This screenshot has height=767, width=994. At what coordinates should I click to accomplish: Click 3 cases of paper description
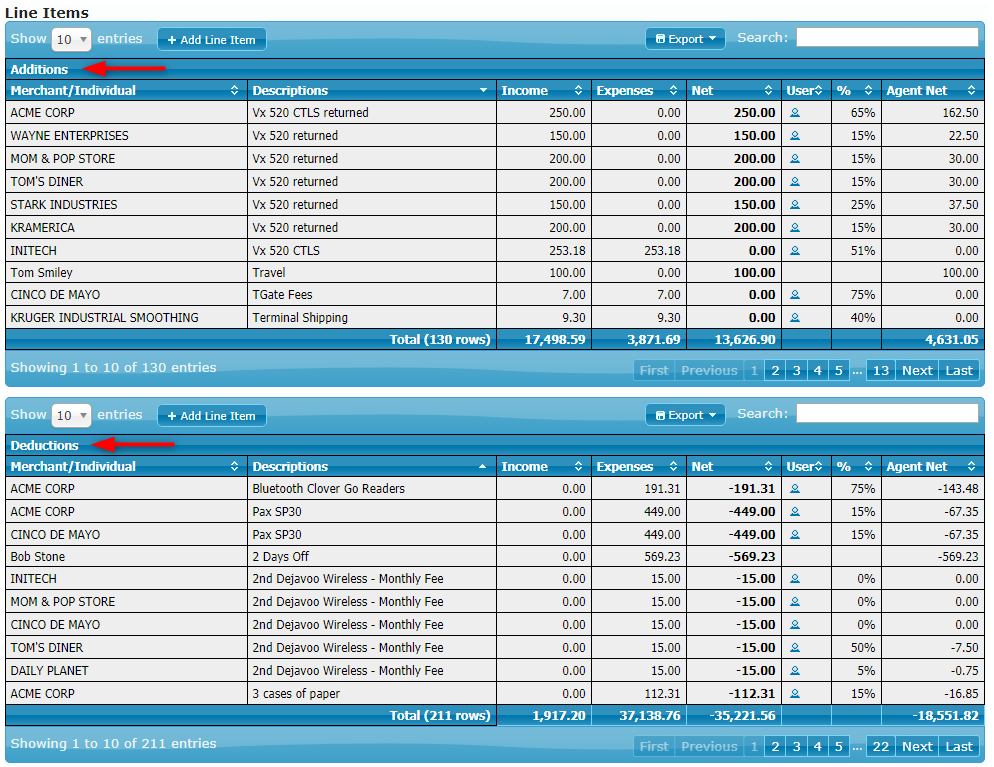tap(296, 693)
